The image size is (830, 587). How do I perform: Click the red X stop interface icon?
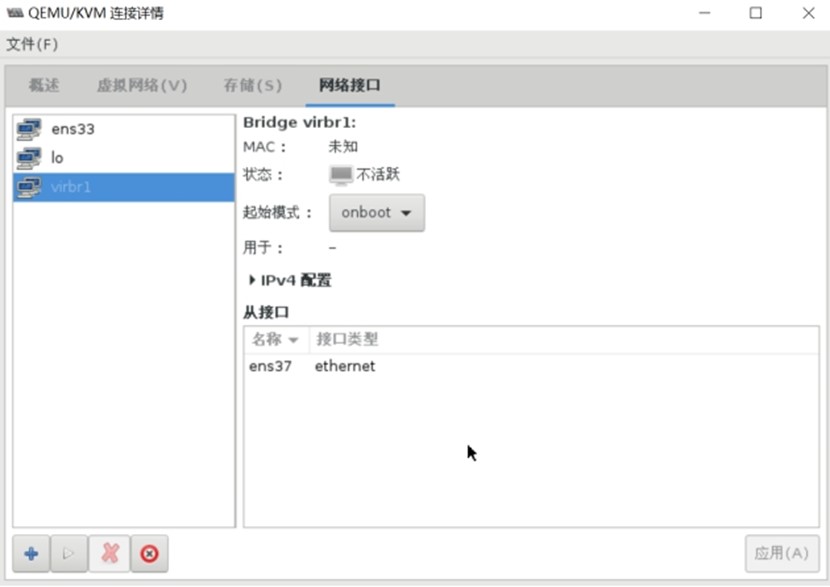[x=110, y=553]
